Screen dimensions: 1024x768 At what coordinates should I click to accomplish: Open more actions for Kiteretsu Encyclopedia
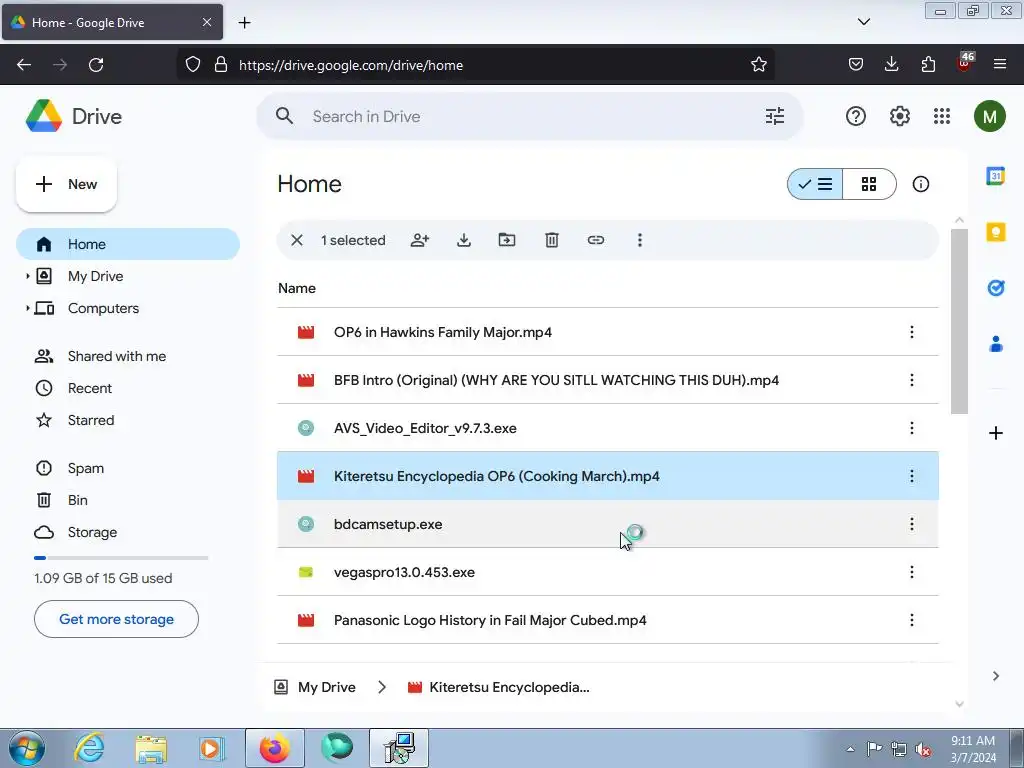click(912, 476)
